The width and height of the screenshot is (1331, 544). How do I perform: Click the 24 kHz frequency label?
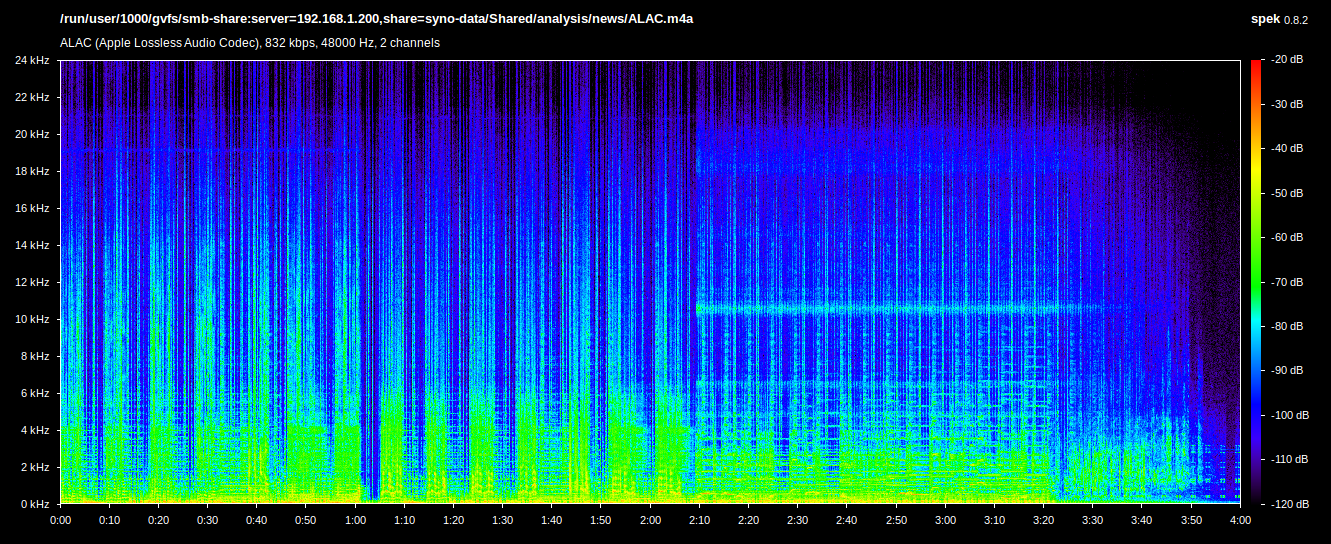tap(32, 61)
